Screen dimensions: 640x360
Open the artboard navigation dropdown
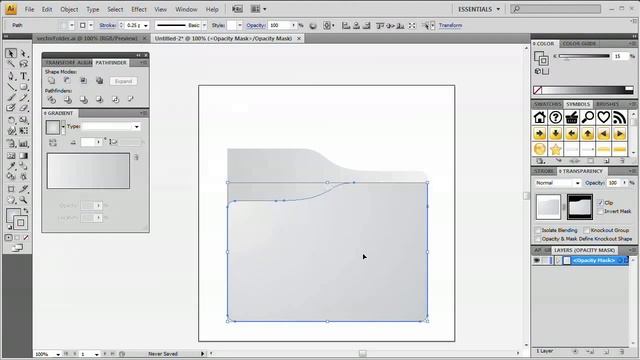(x=96, y=354)
